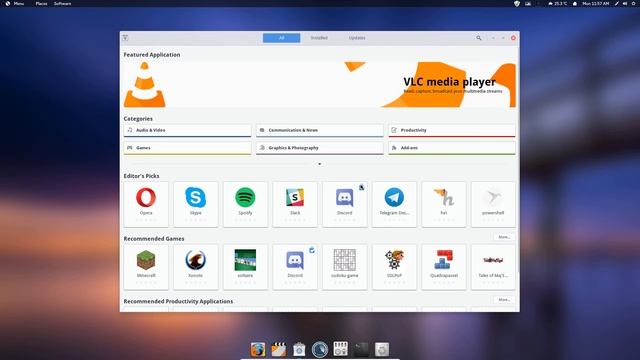Image resolution: width=640 pixels, height=360 pixels.
Task: Open the VLC media player featured banner
Action: [320, 84]
